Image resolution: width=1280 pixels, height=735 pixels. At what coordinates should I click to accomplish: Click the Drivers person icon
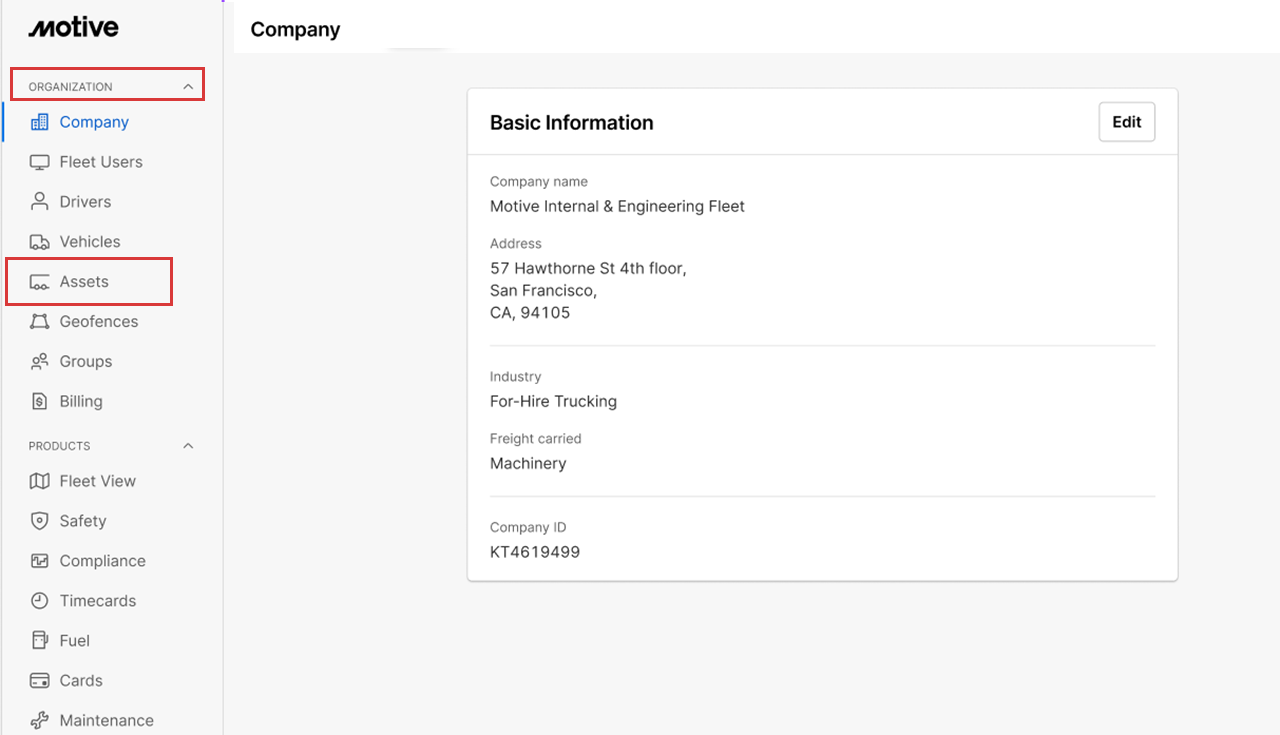point(39,202)
